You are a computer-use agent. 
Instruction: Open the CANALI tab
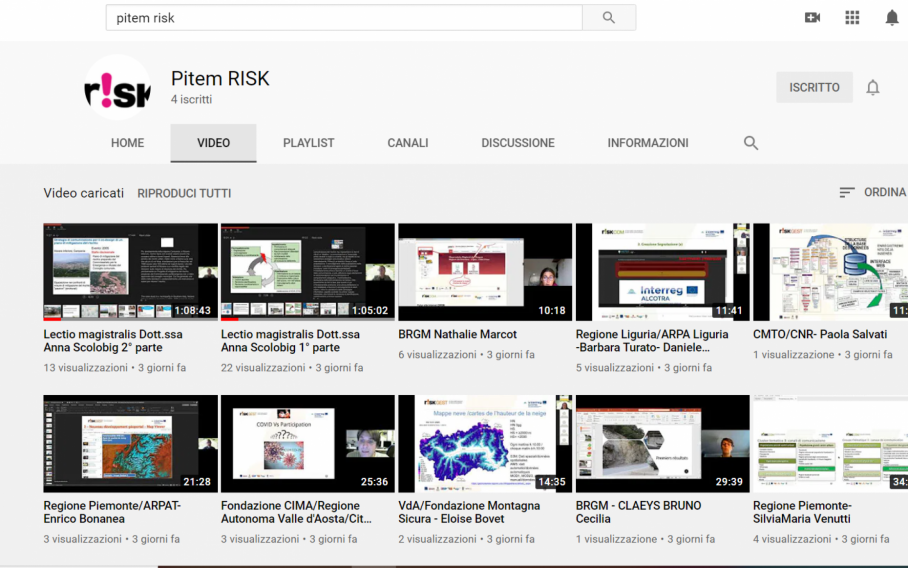point(408,143)
